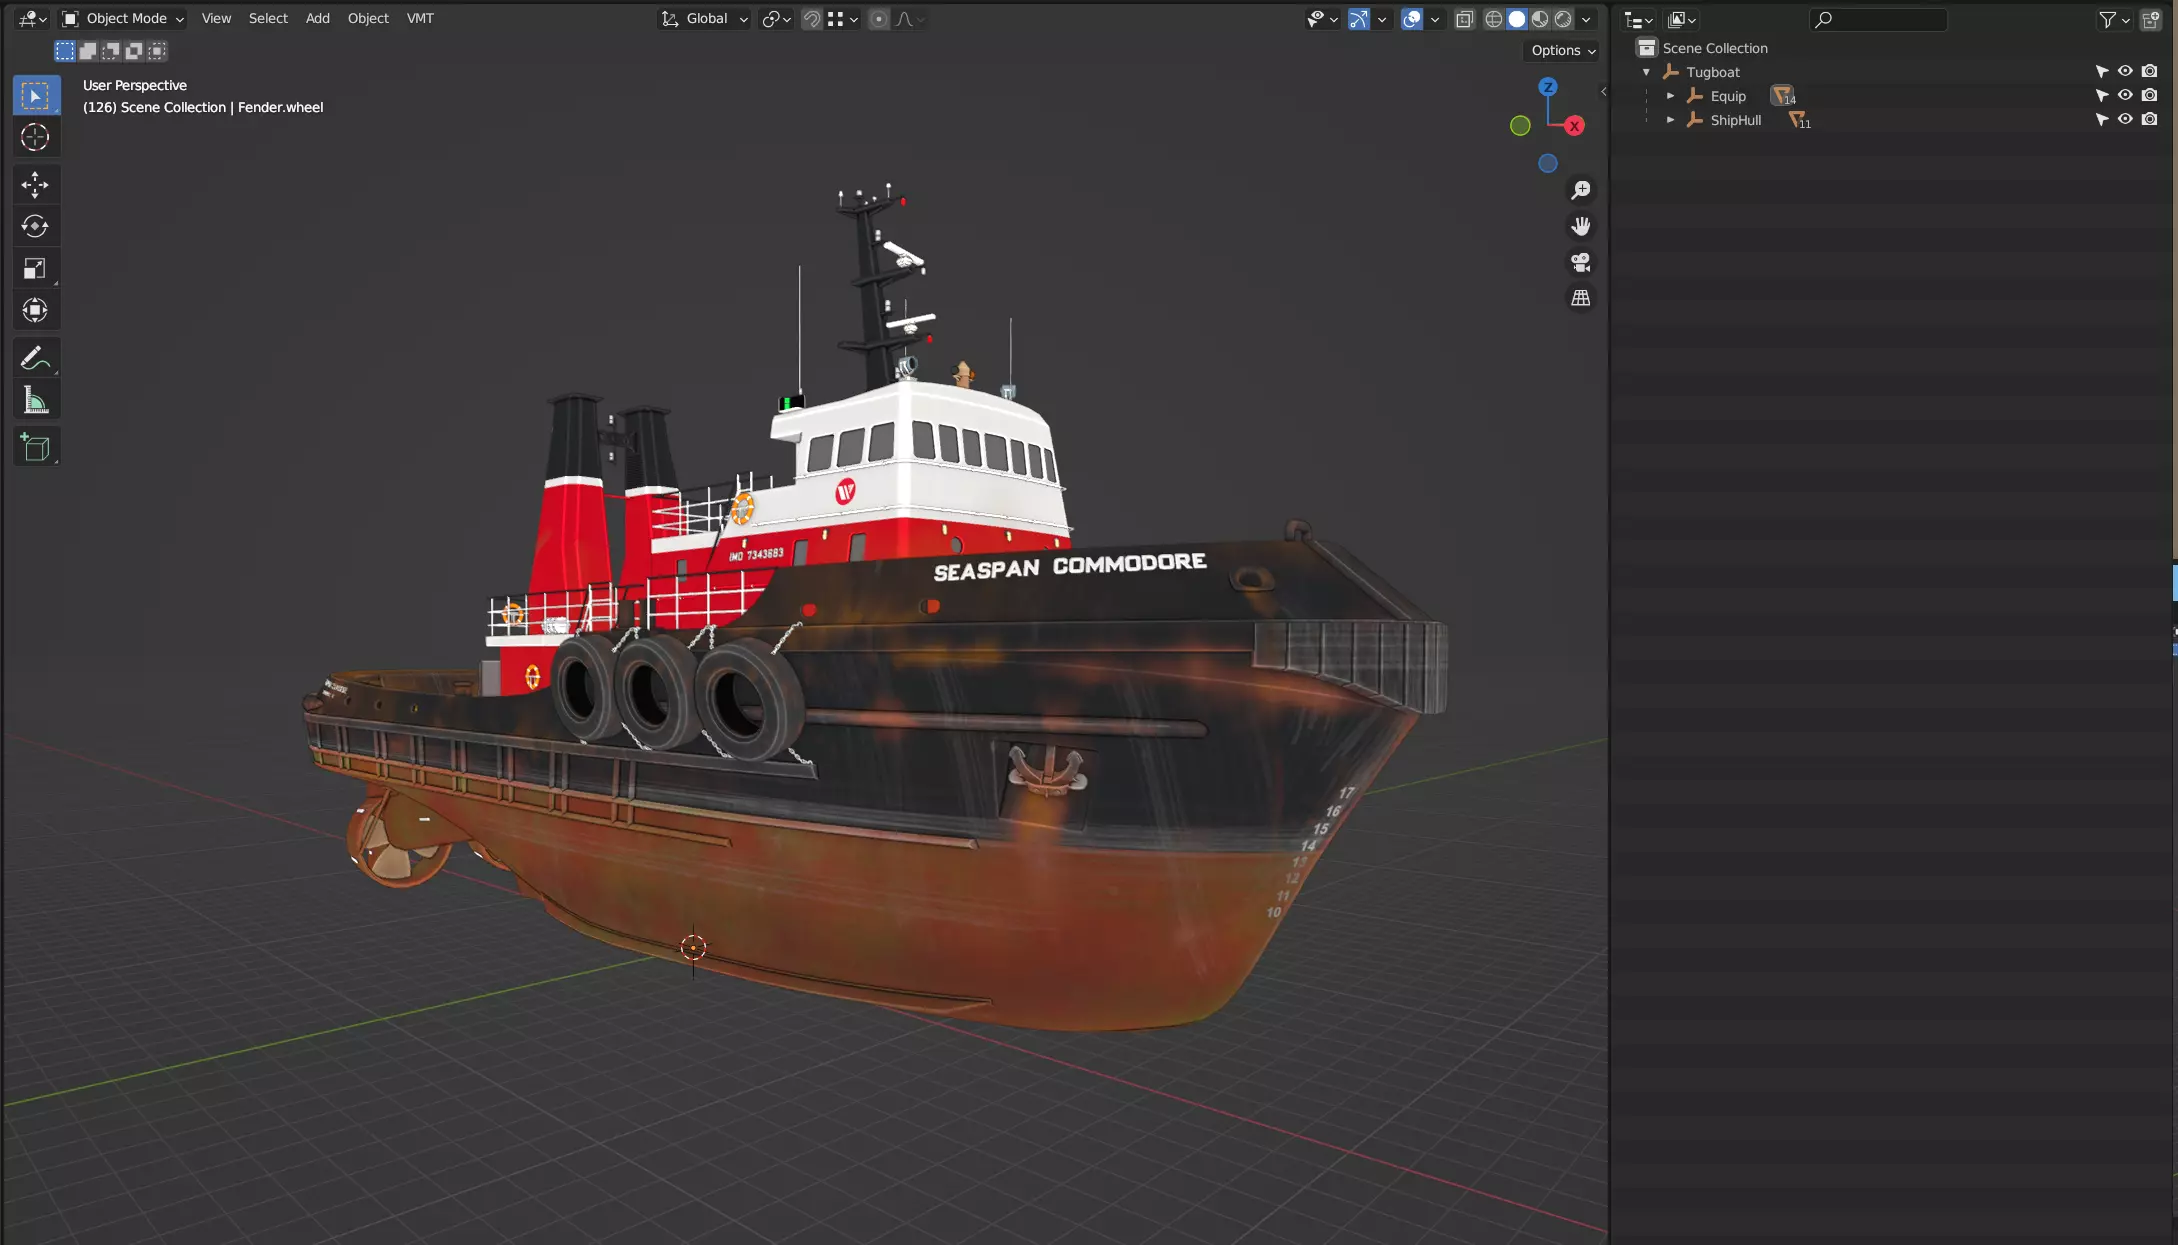Open the Object Mode dropdown
The height and width of the screenshot is (1245, 2178).
pyautogui.click(x=123, y=19)
